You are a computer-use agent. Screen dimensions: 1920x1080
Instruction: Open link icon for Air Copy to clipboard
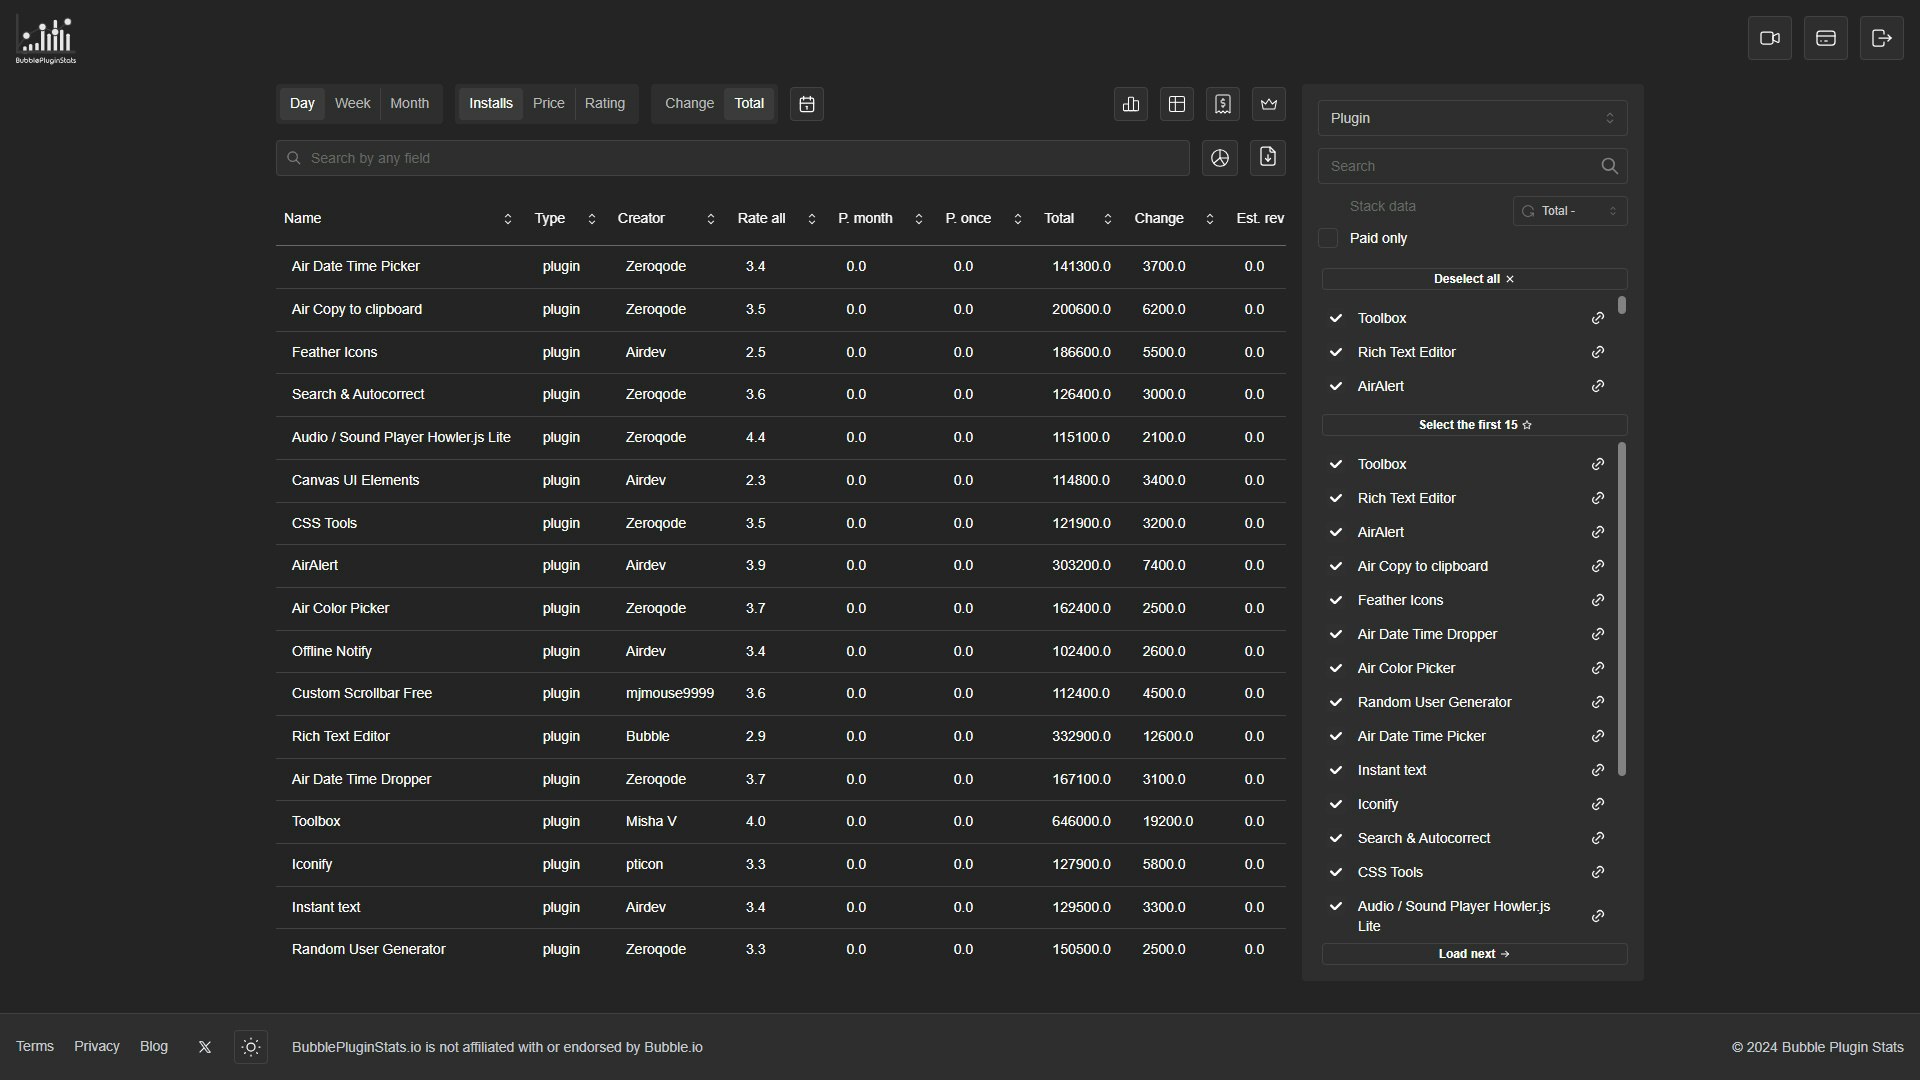point(1598,566)
